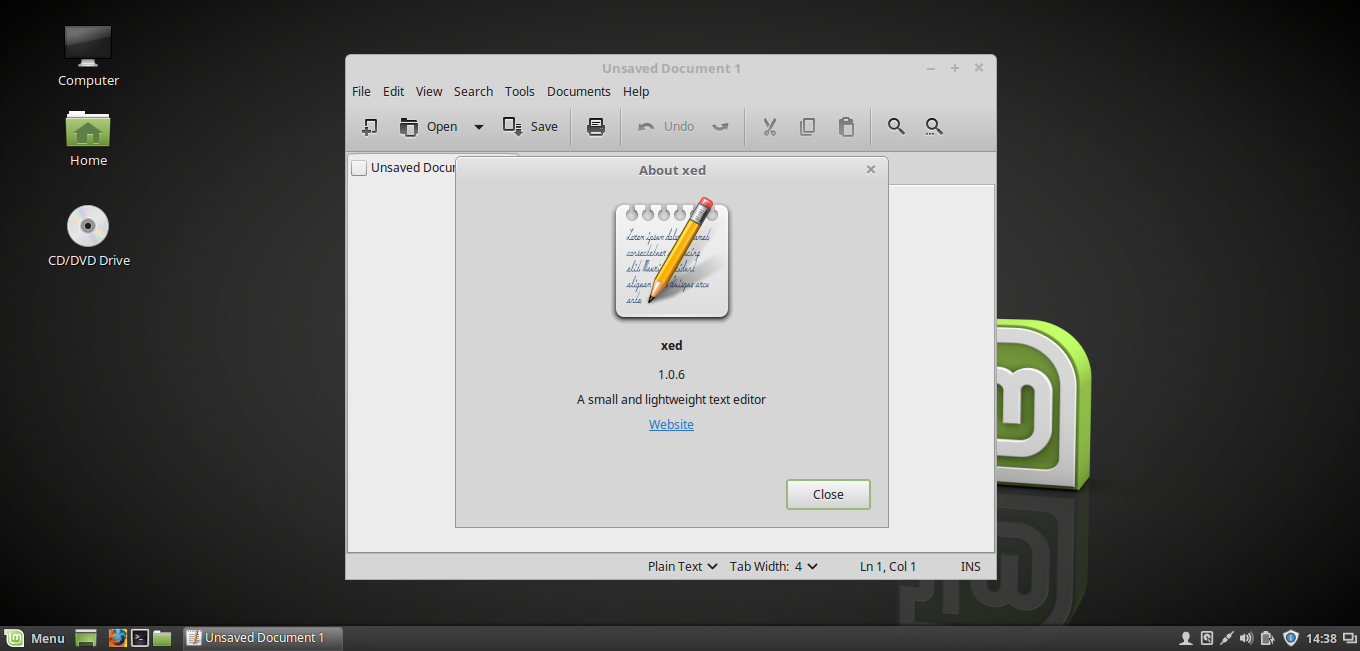1360x651 pixels.
Task: Click the window list icon beside the clock
Action: [x=1349, y=638]
